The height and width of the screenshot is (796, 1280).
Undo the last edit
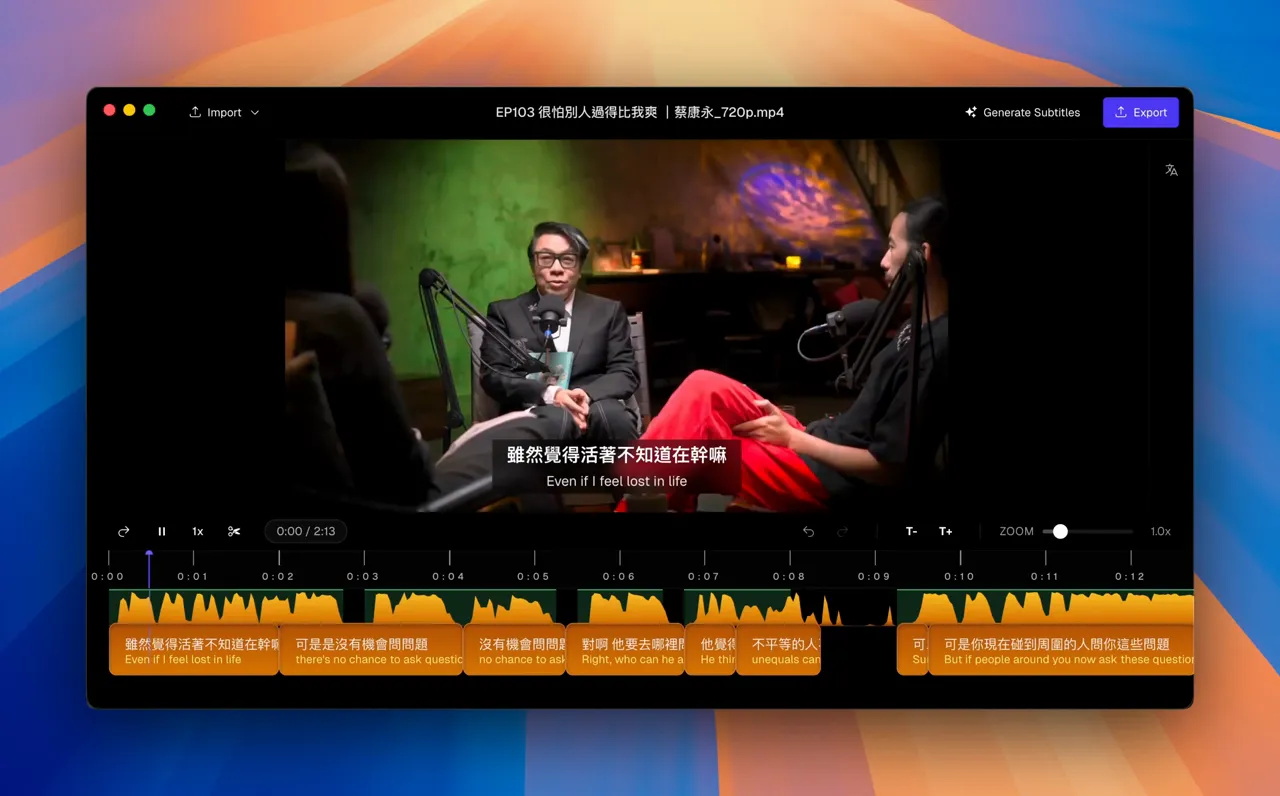coord(808,531)
